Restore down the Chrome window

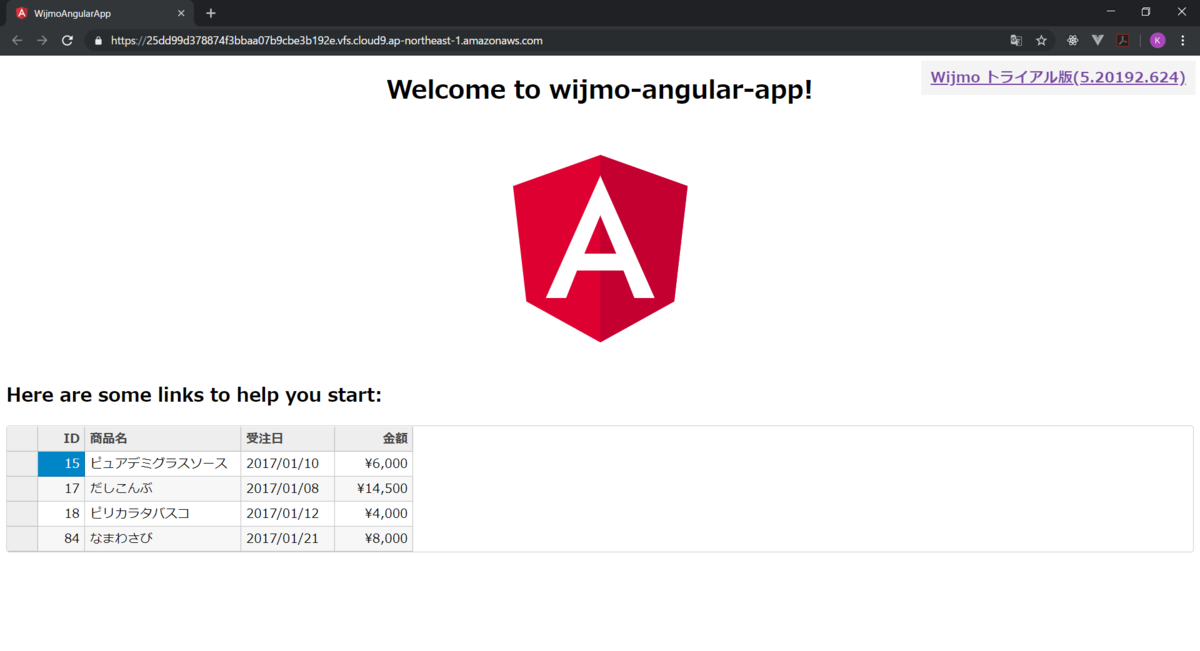[1146, 11]
